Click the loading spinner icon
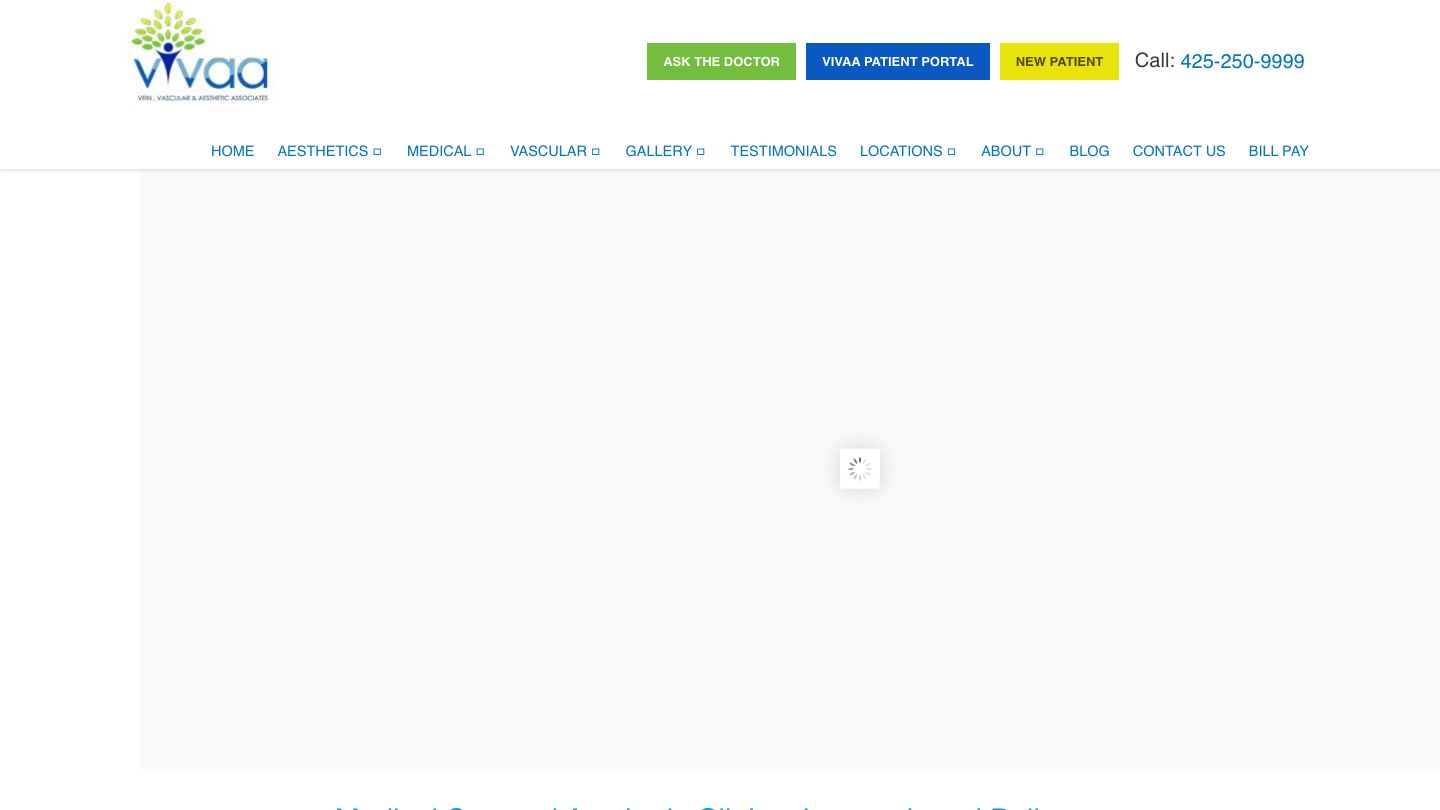The height and width of the screenshot is (810, 1440). point(859,468)
